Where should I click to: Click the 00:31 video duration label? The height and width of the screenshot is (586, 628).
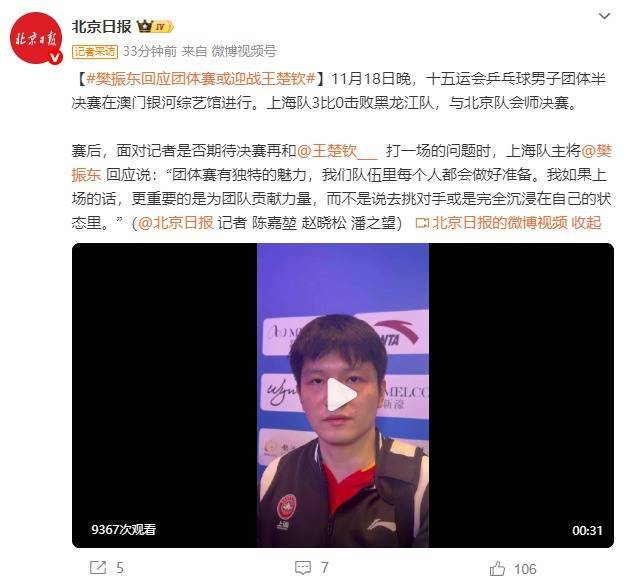[587, 530]
